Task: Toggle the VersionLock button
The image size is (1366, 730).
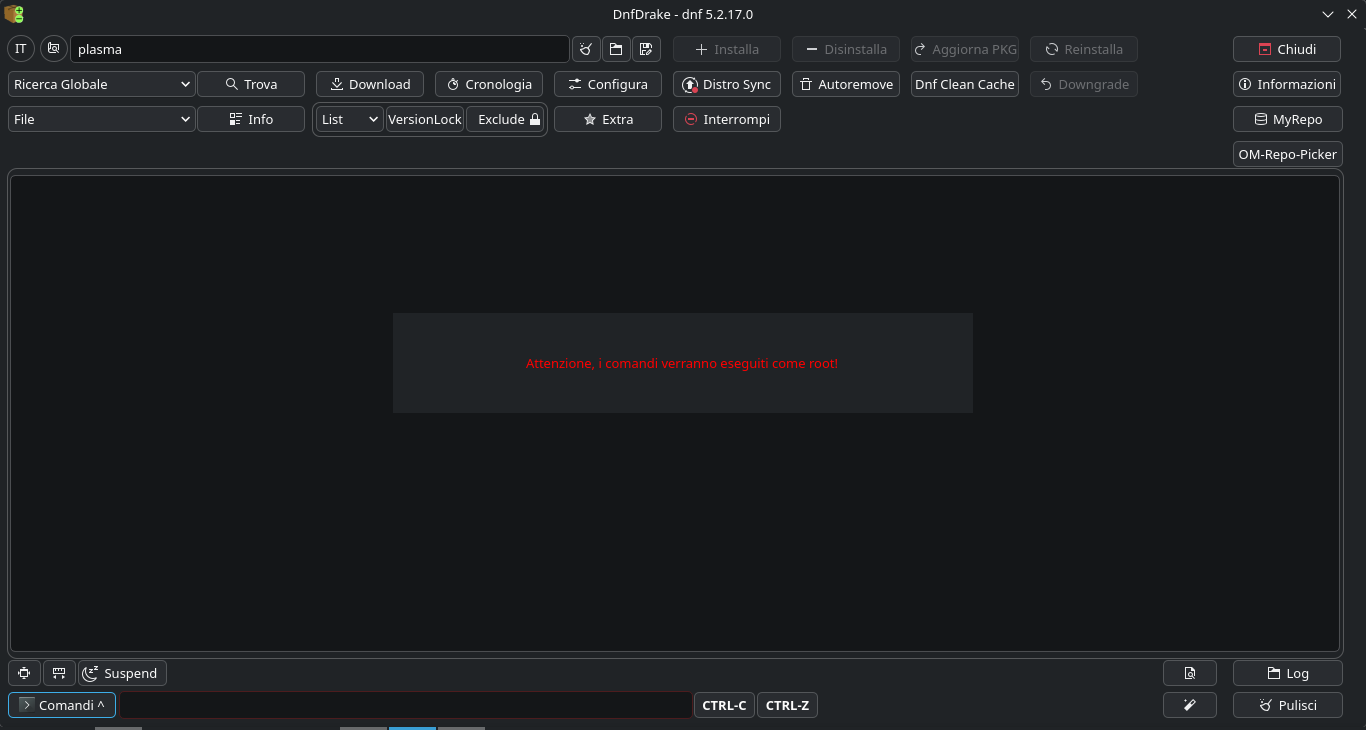Action: 425,119
